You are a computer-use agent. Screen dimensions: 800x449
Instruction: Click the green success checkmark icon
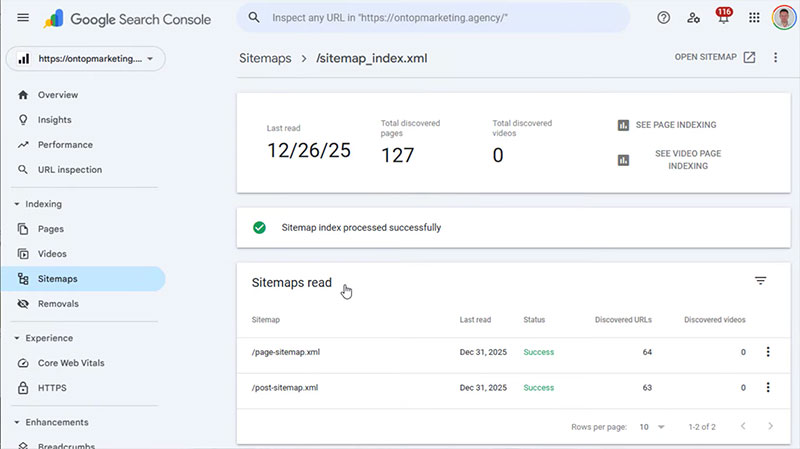coord(259,228)
